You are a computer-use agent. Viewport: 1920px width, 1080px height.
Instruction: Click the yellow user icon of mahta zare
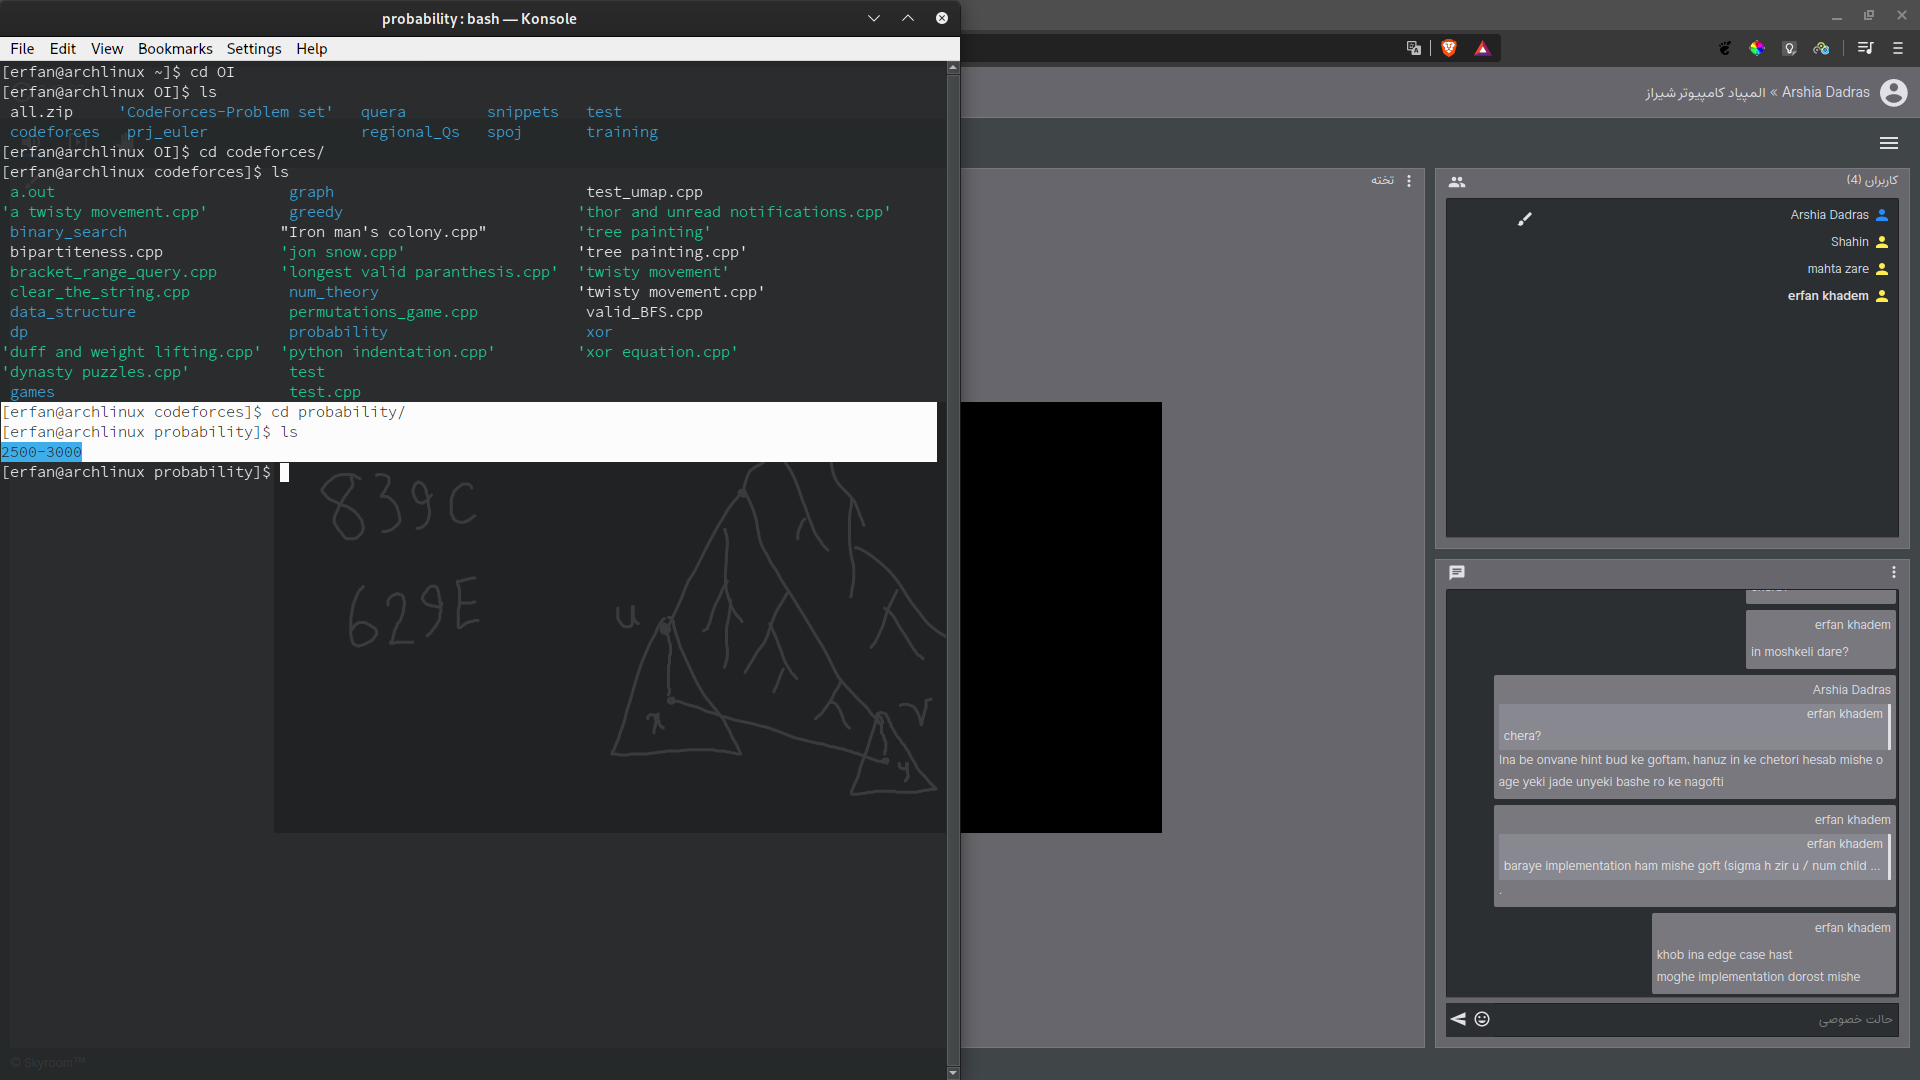coord(1882,269)
